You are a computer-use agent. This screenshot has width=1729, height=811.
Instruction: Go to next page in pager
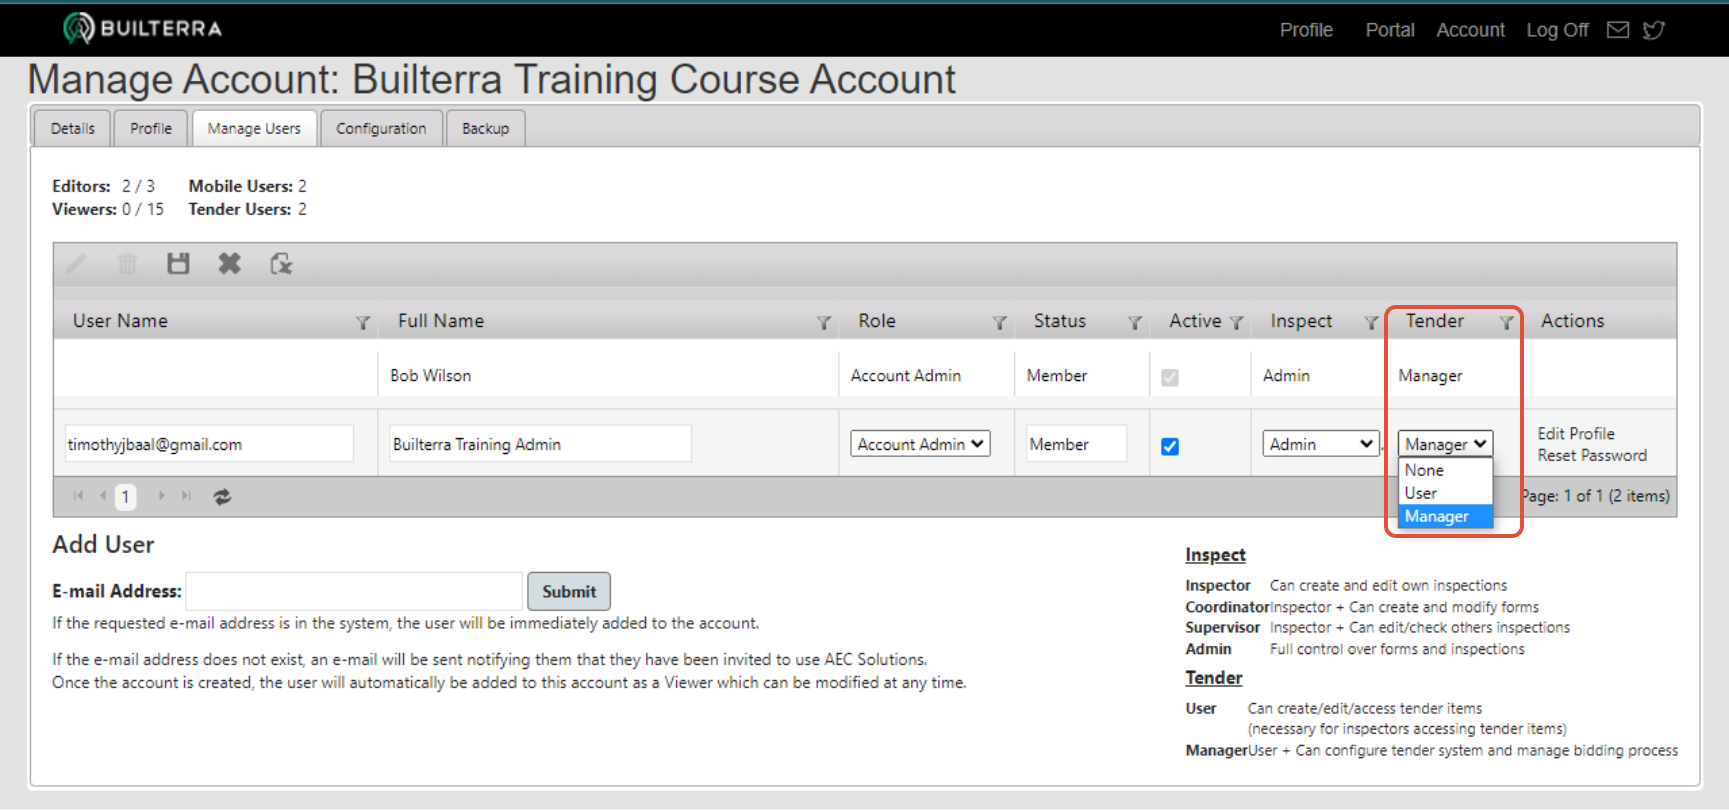pos(162,496)
